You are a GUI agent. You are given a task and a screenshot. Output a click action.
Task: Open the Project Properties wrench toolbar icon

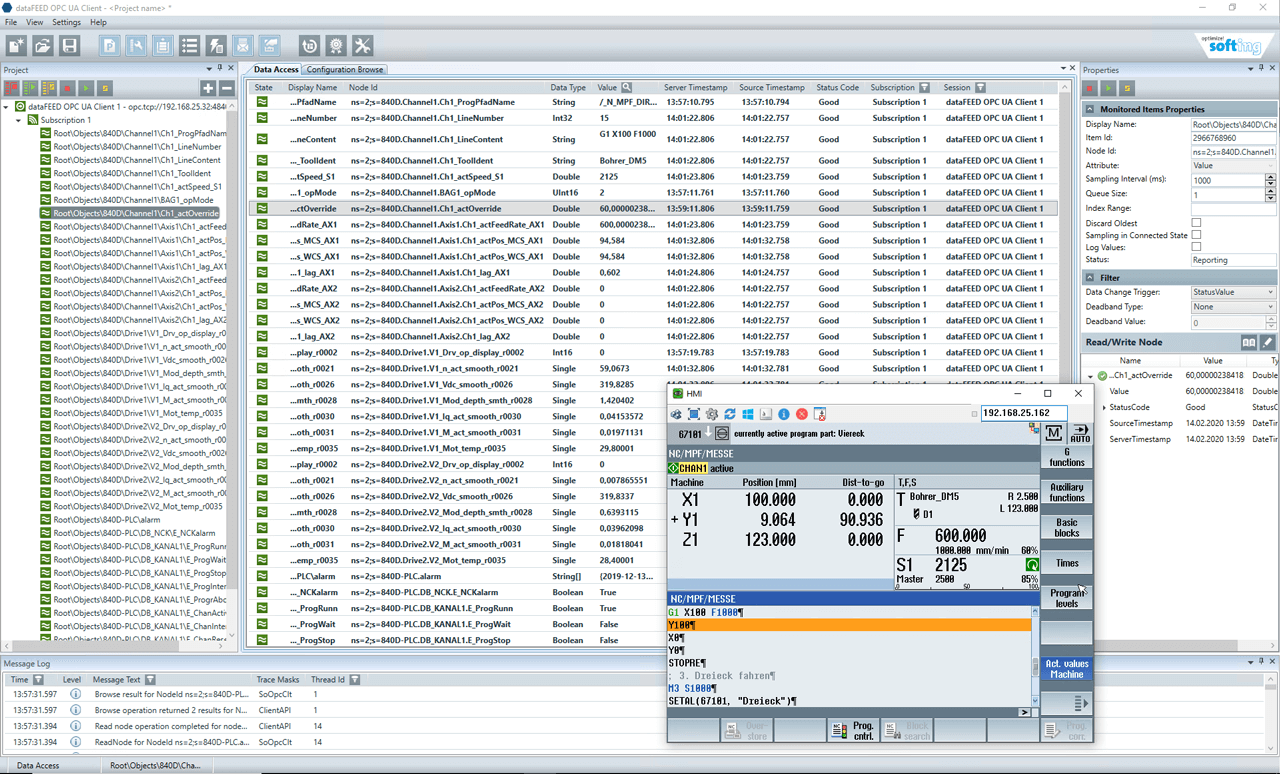135,45
